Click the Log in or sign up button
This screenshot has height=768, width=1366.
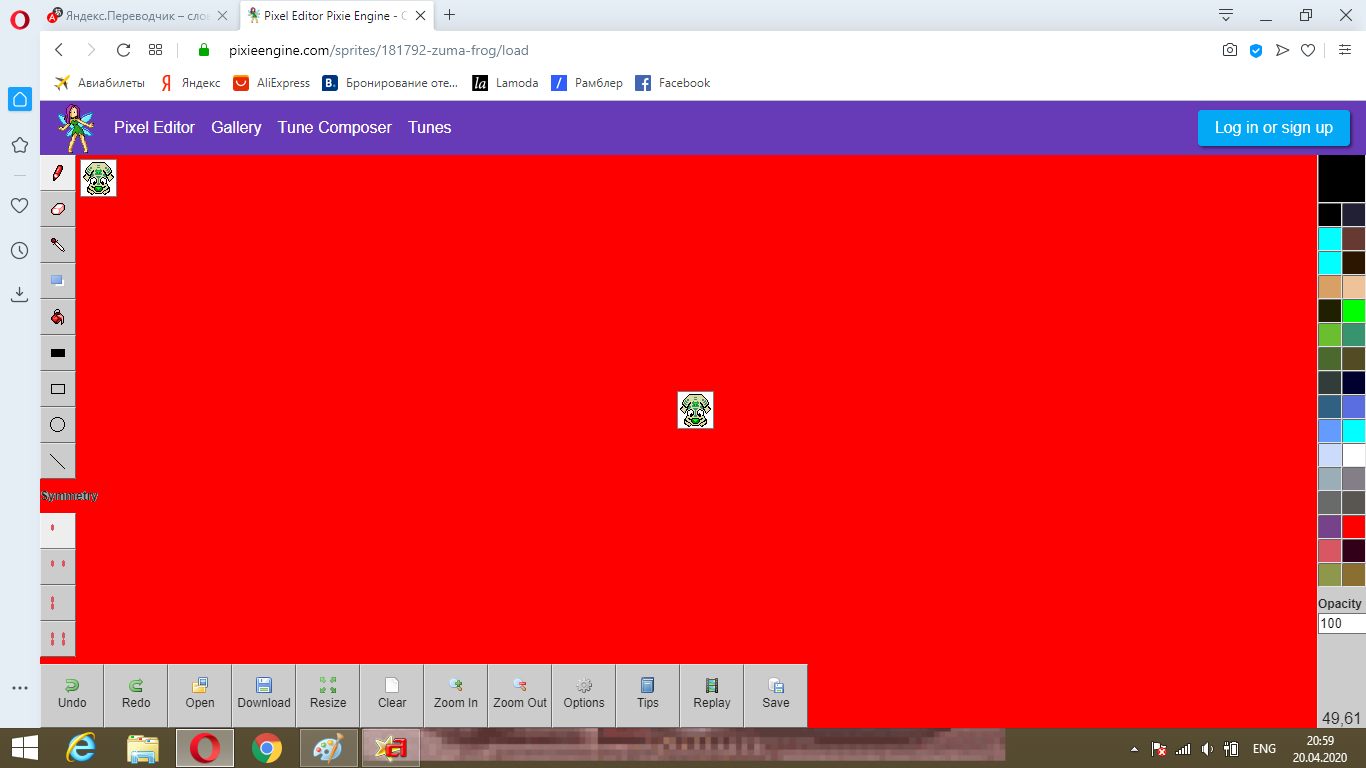[1274, 128]
